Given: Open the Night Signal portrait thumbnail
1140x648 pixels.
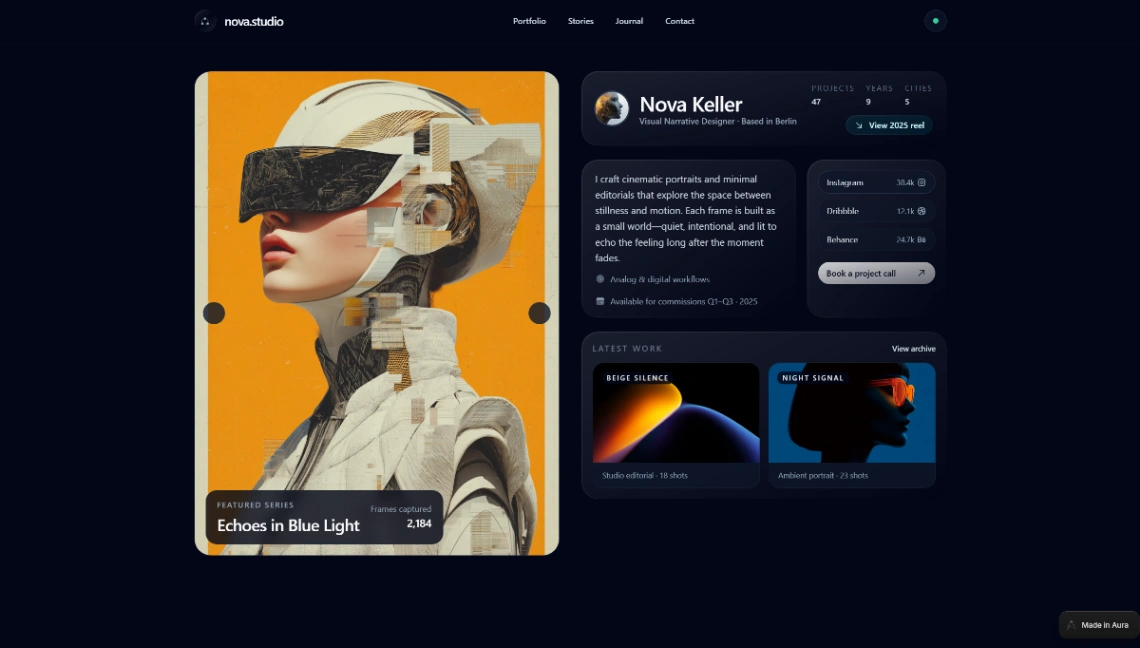Looking at the screenshot, I should pyautogui.click(x=852, y=413).
